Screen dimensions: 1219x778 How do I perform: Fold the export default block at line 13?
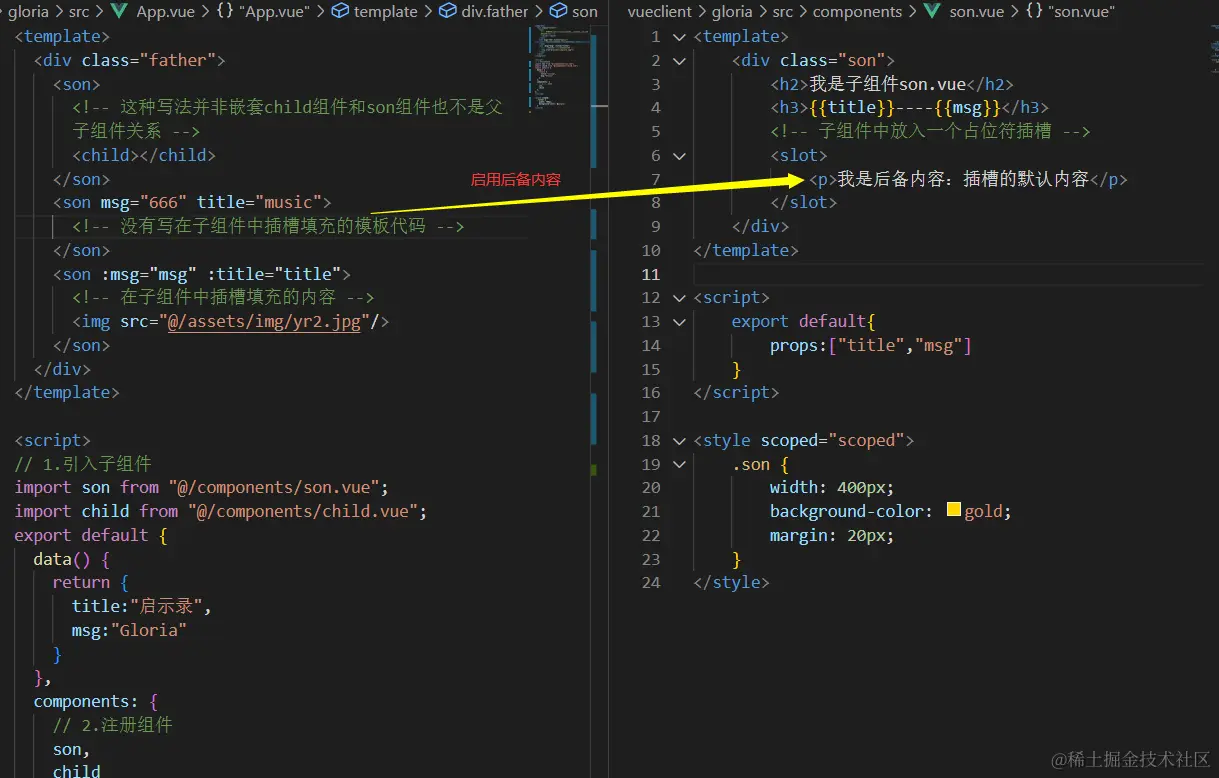click(680, 322)
